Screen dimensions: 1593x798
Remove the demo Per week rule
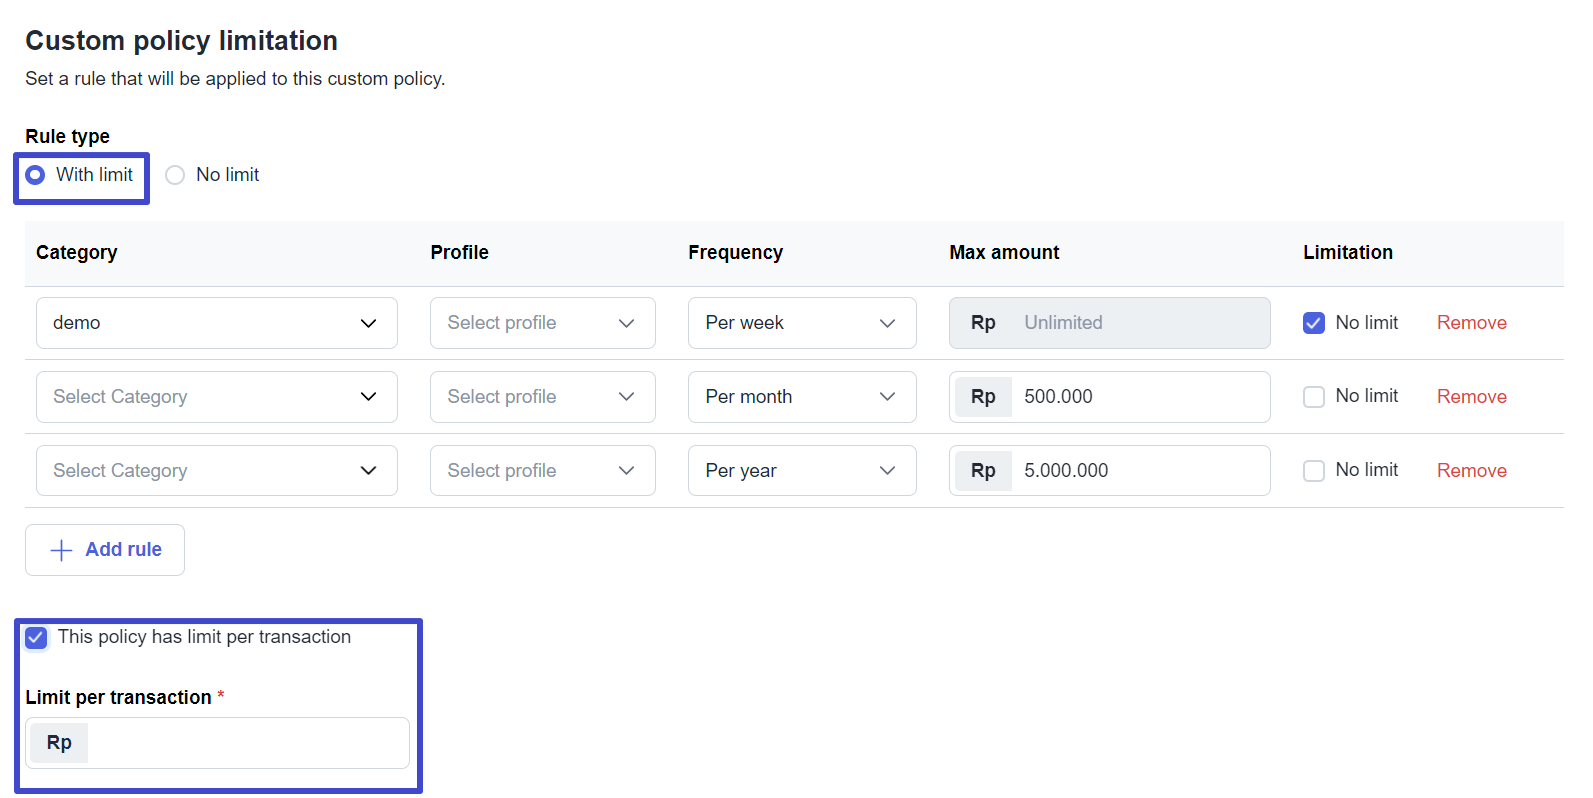coord(1471,323)
